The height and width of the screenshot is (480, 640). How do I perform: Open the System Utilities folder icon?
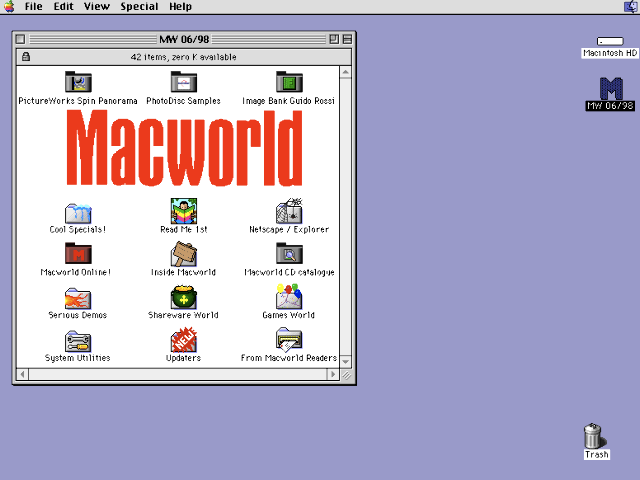78,341
